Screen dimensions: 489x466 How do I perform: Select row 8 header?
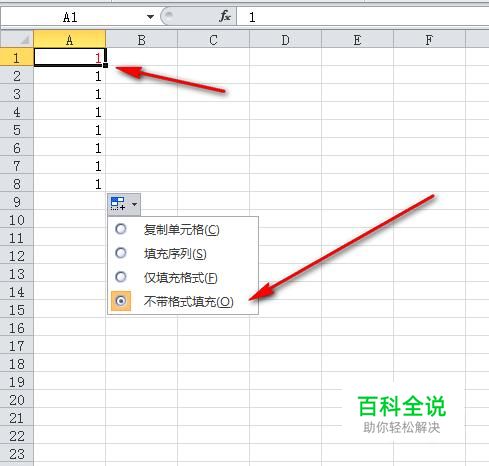17,184
